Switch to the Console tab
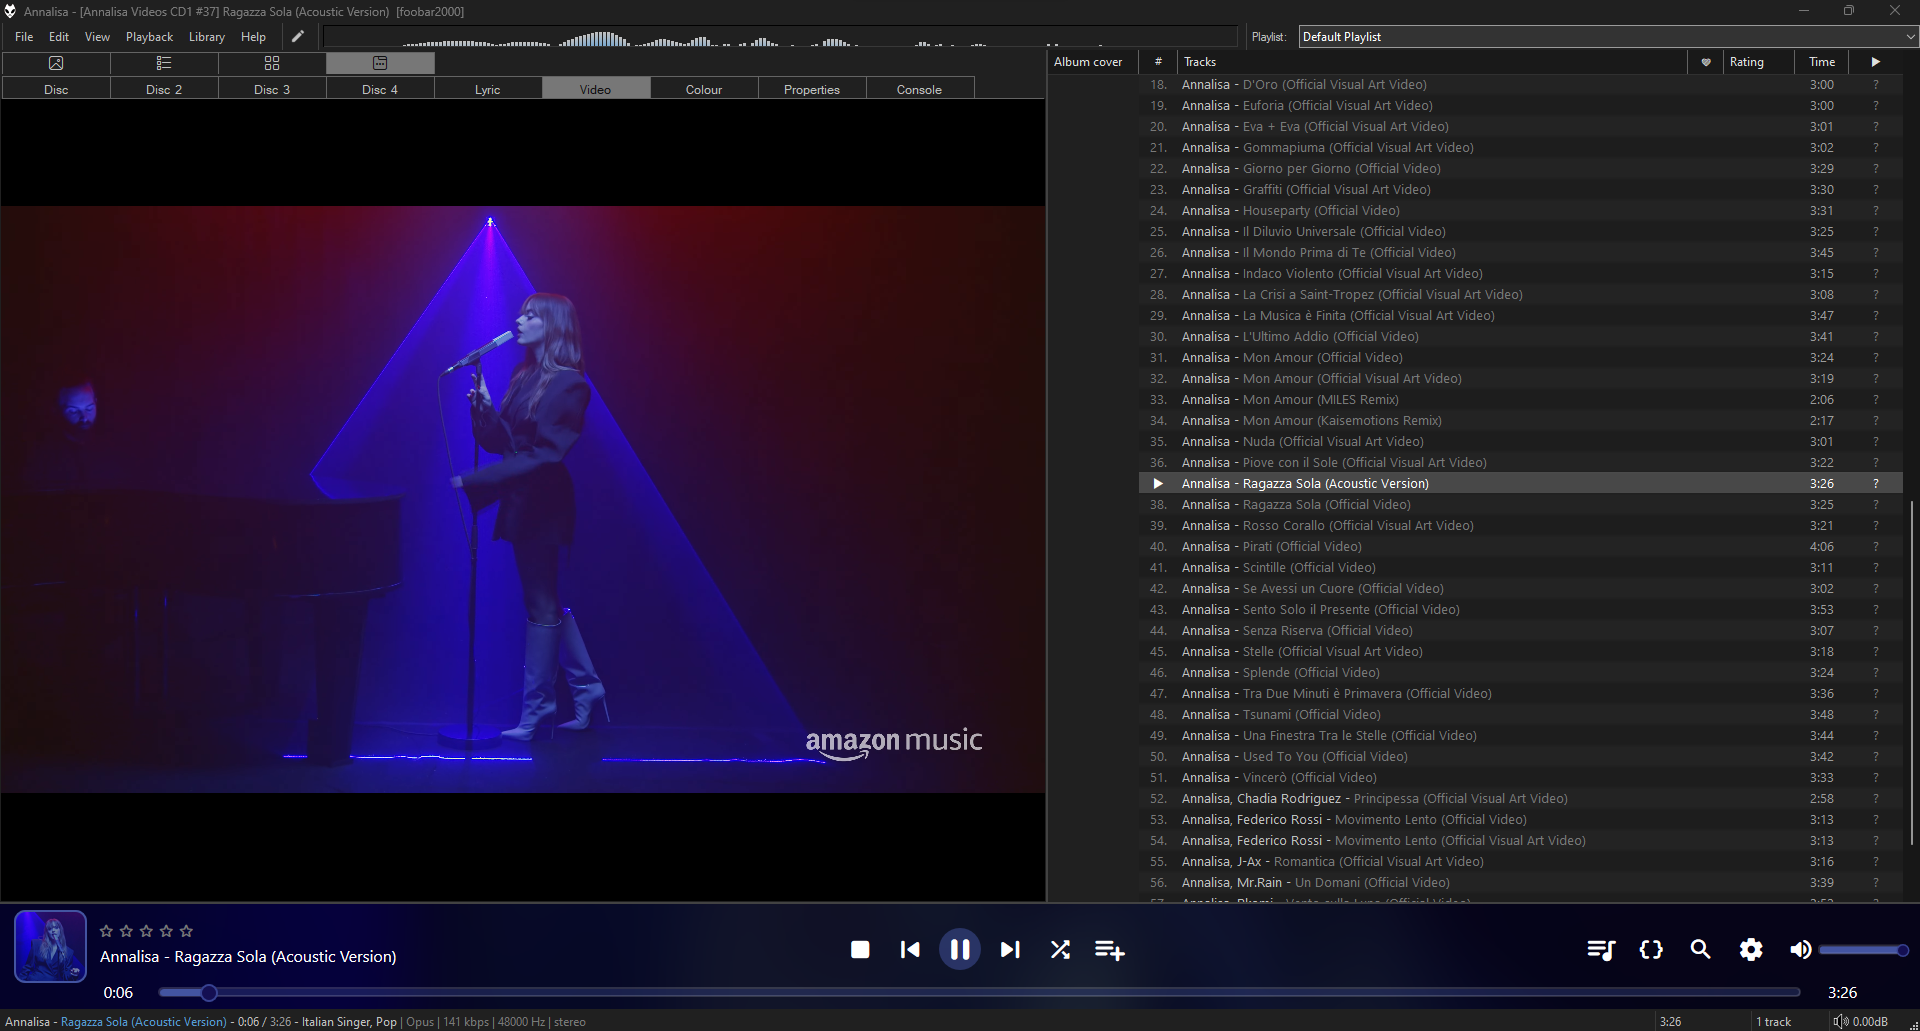 click(x=919, y=89)
